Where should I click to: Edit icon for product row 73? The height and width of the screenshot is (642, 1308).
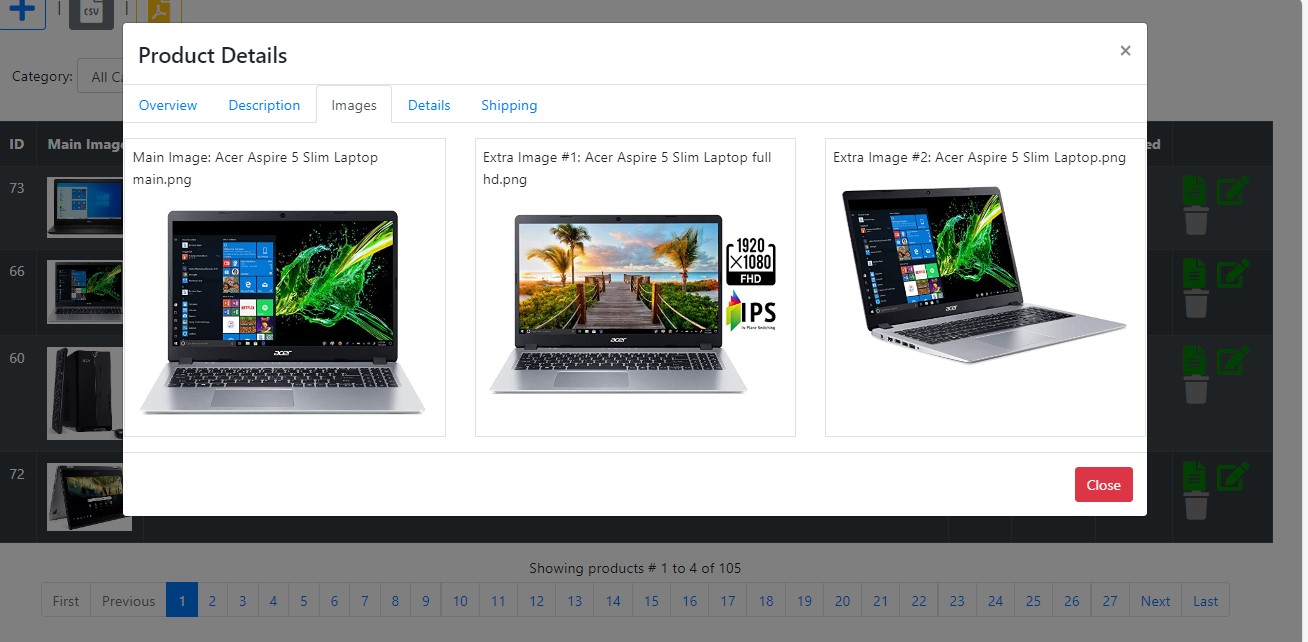click(x=1233, y=190)
